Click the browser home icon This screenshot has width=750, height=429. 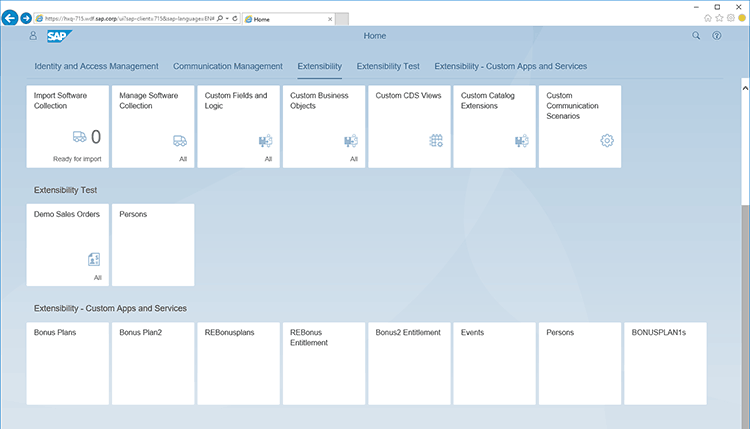click(708, 18)
